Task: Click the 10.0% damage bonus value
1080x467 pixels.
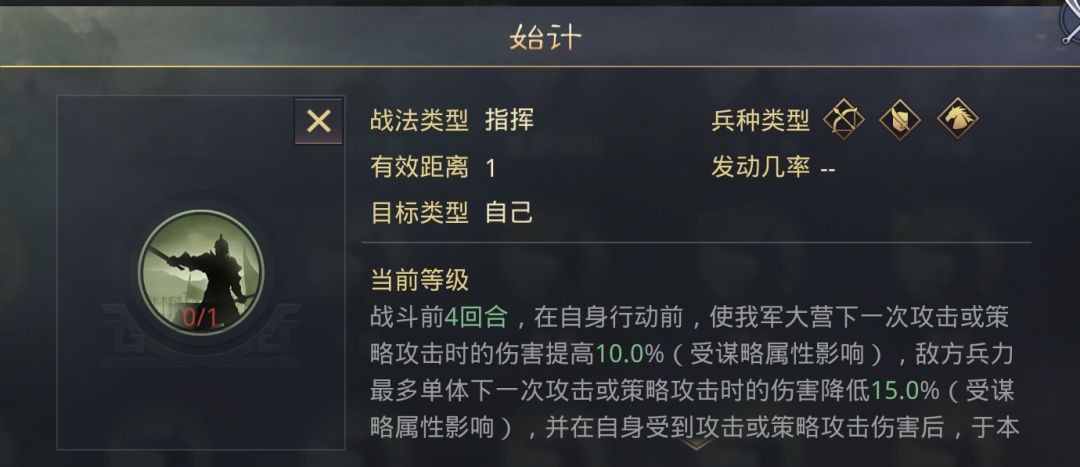Action: point(631,354)
